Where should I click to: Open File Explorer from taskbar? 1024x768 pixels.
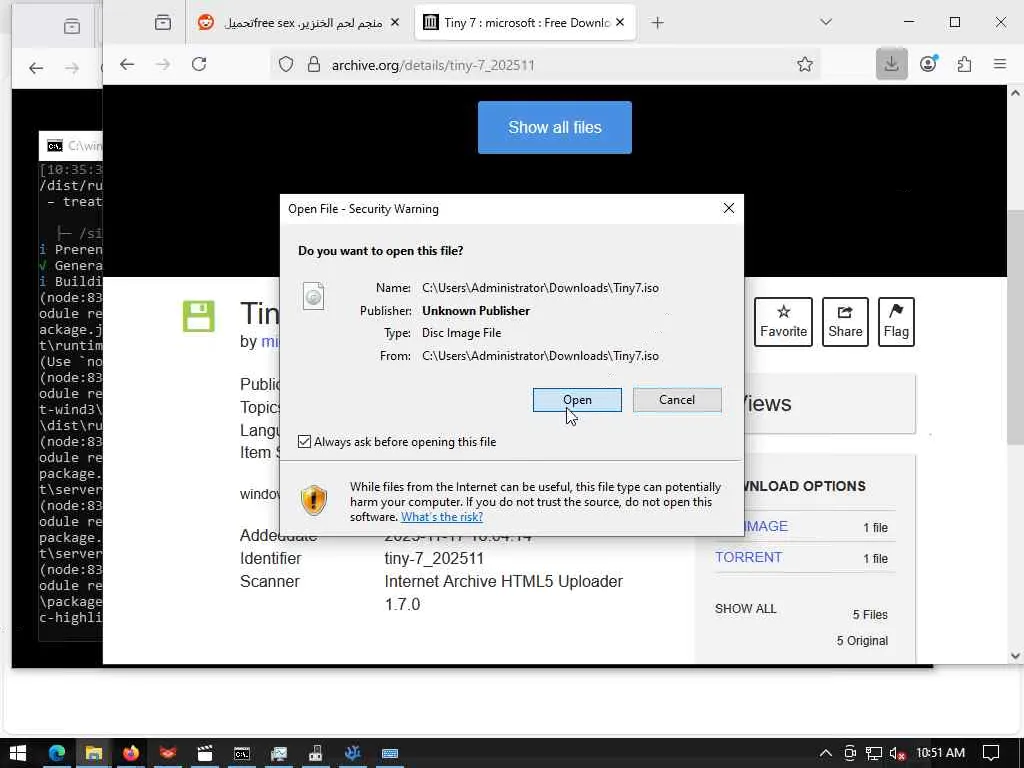point(93,753)
